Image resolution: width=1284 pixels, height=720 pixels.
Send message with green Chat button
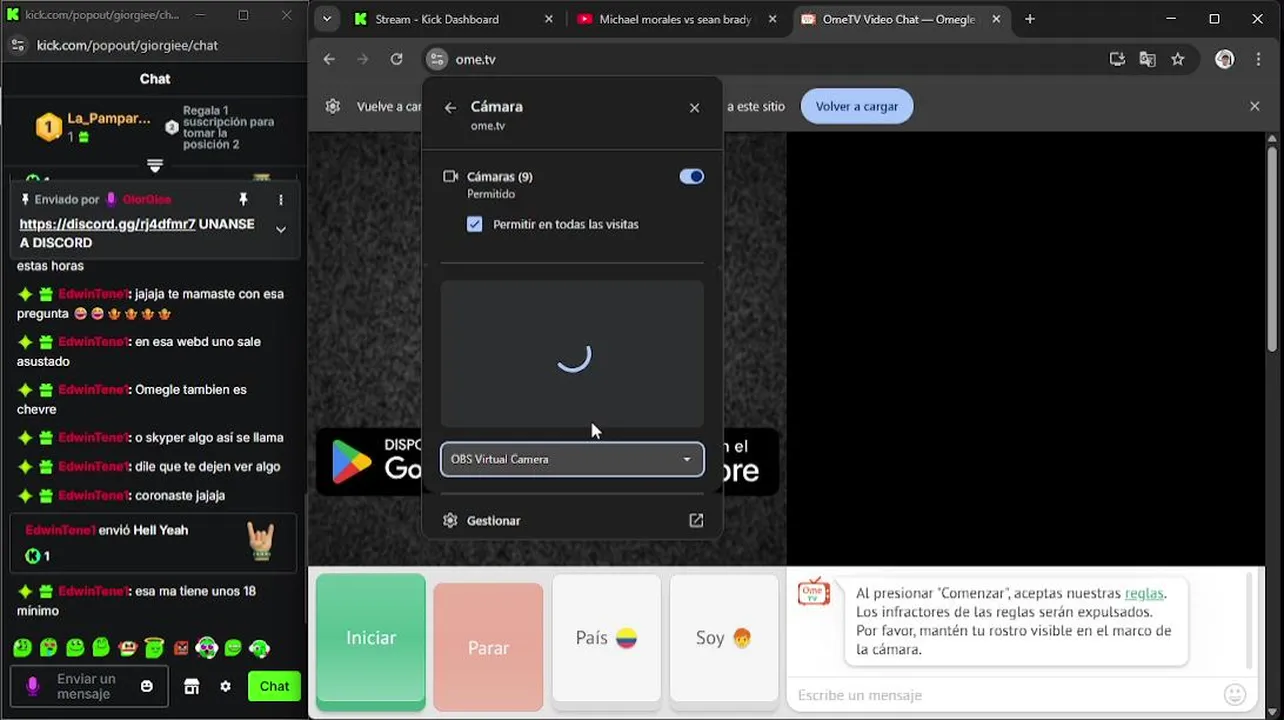coord(274,686)
